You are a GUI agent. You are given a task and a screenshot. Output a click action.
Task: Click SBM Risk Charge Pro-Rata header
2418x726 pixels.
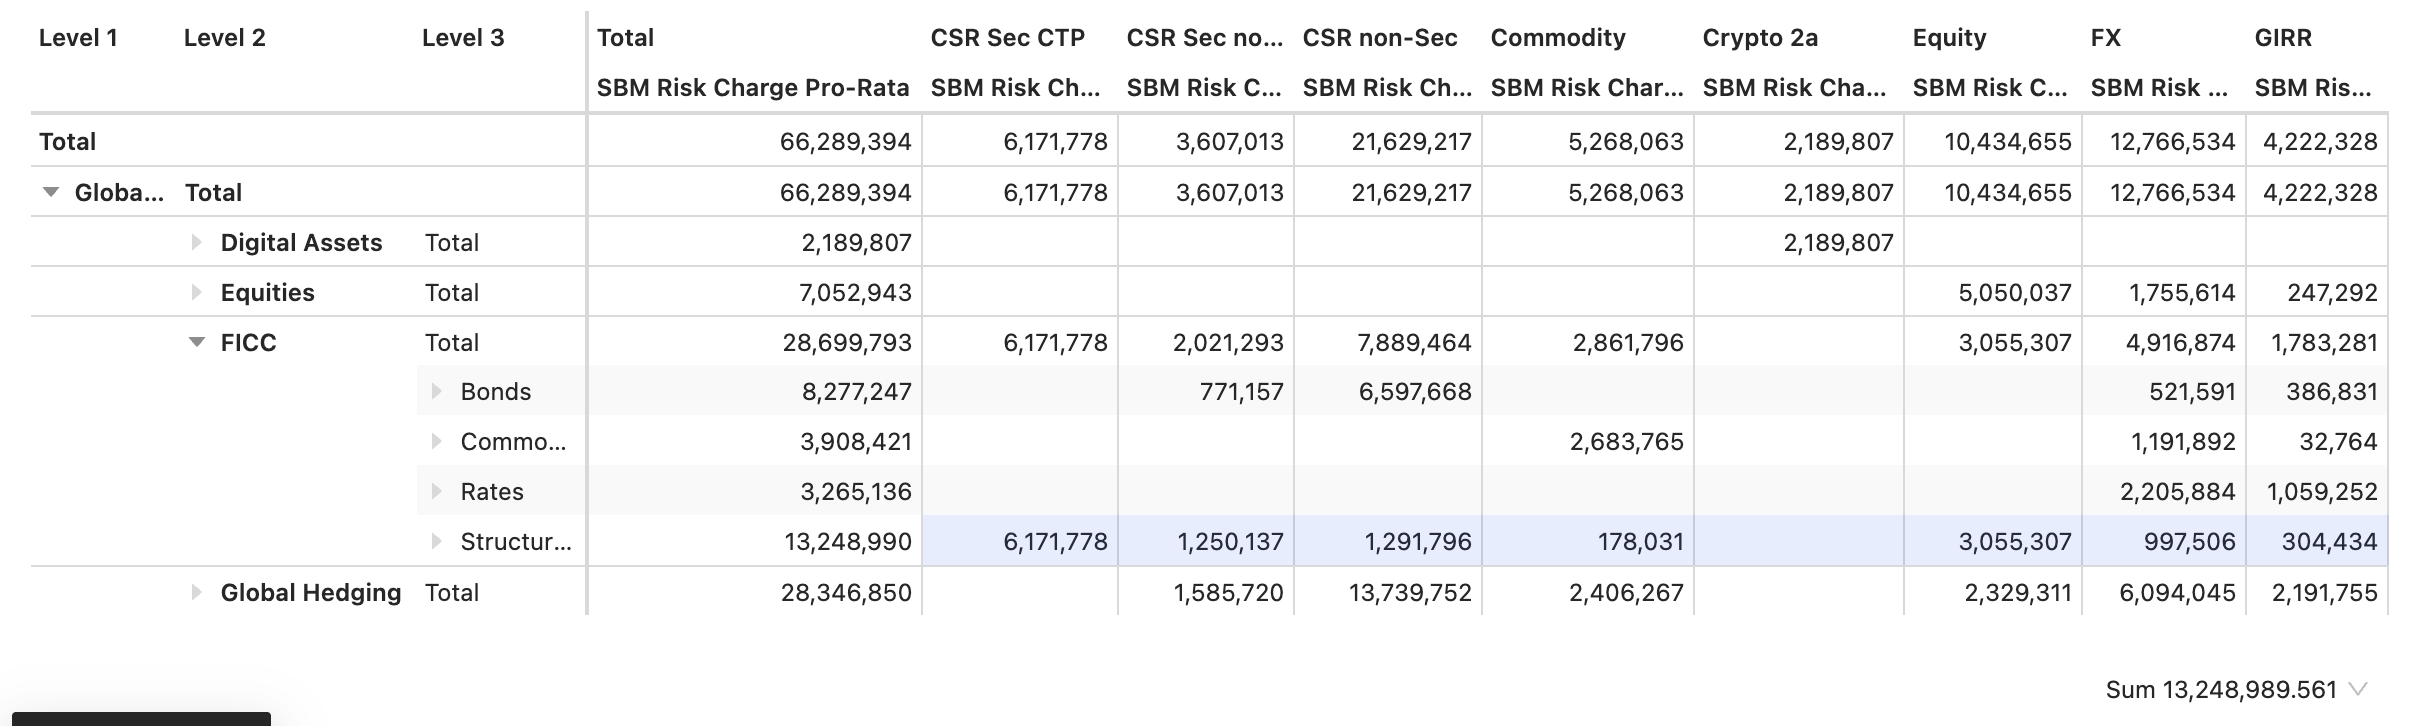(752, 88)
